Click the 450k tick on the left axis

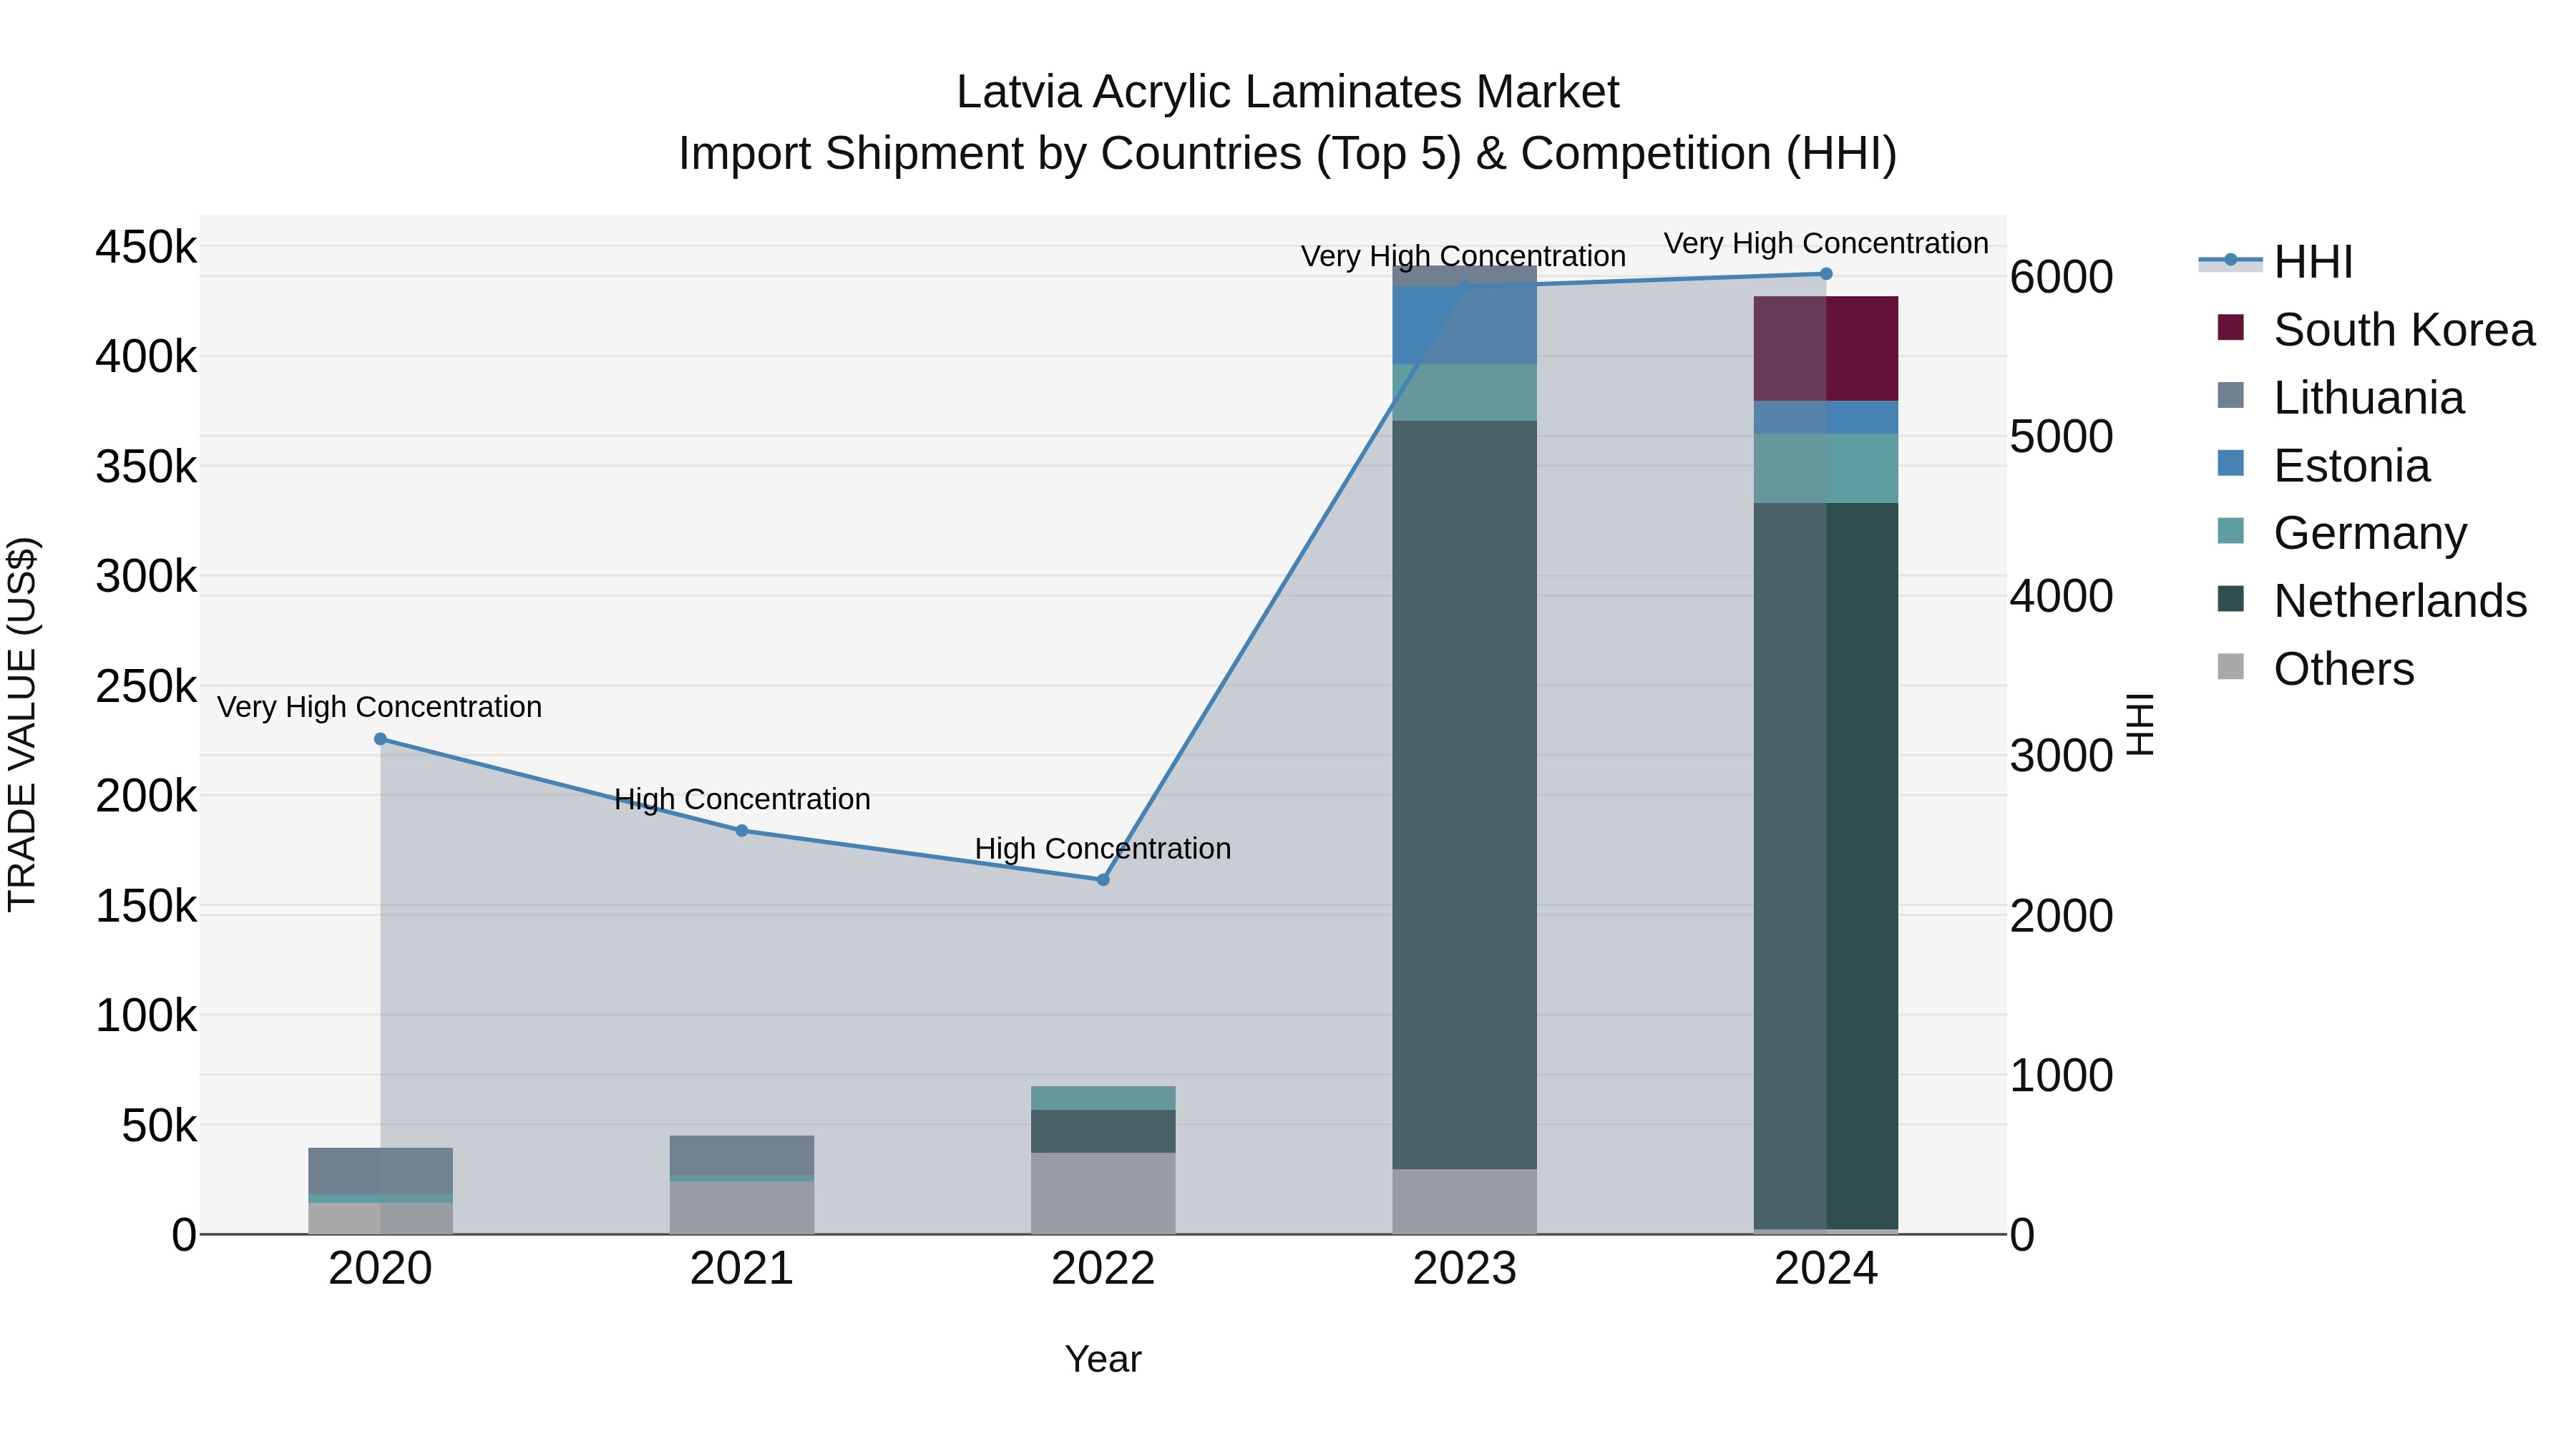[x=146, y=247]
